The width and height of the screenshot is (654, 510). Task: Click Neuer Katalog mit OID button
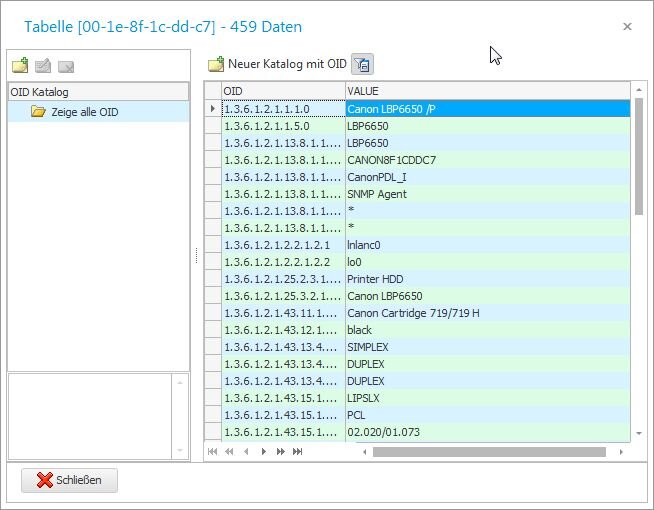click(x=277, y=64)
